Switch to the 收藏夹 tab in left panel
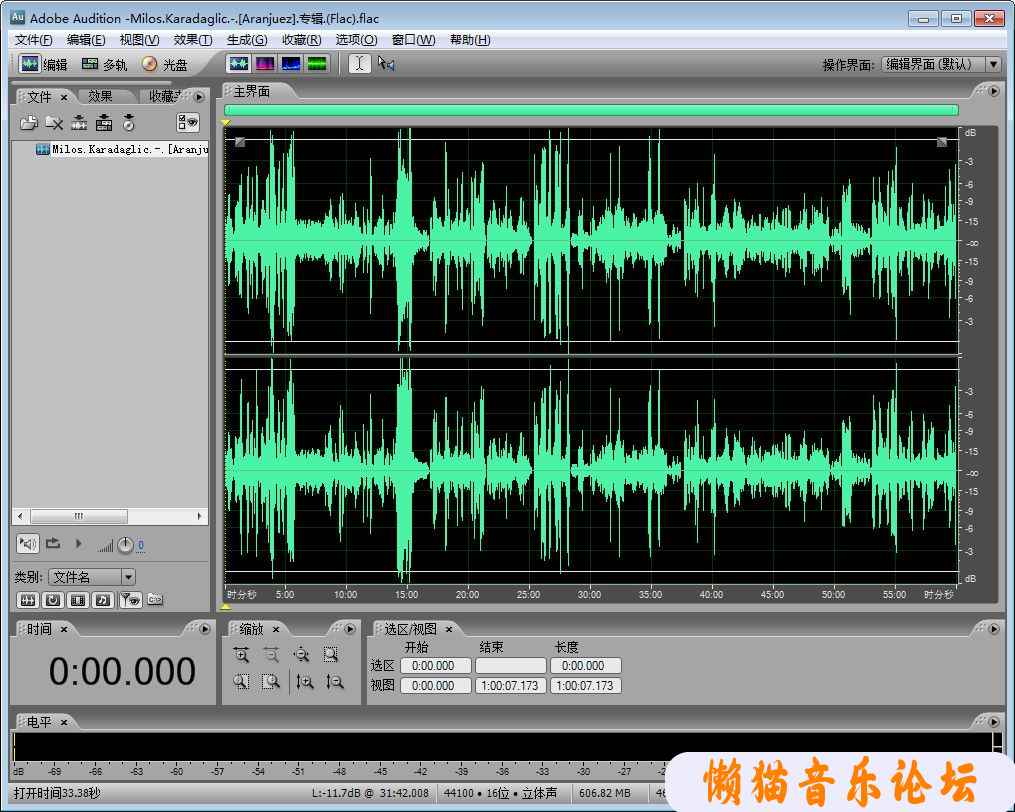This screenshot has width=1015, height=812. point(167,96)
